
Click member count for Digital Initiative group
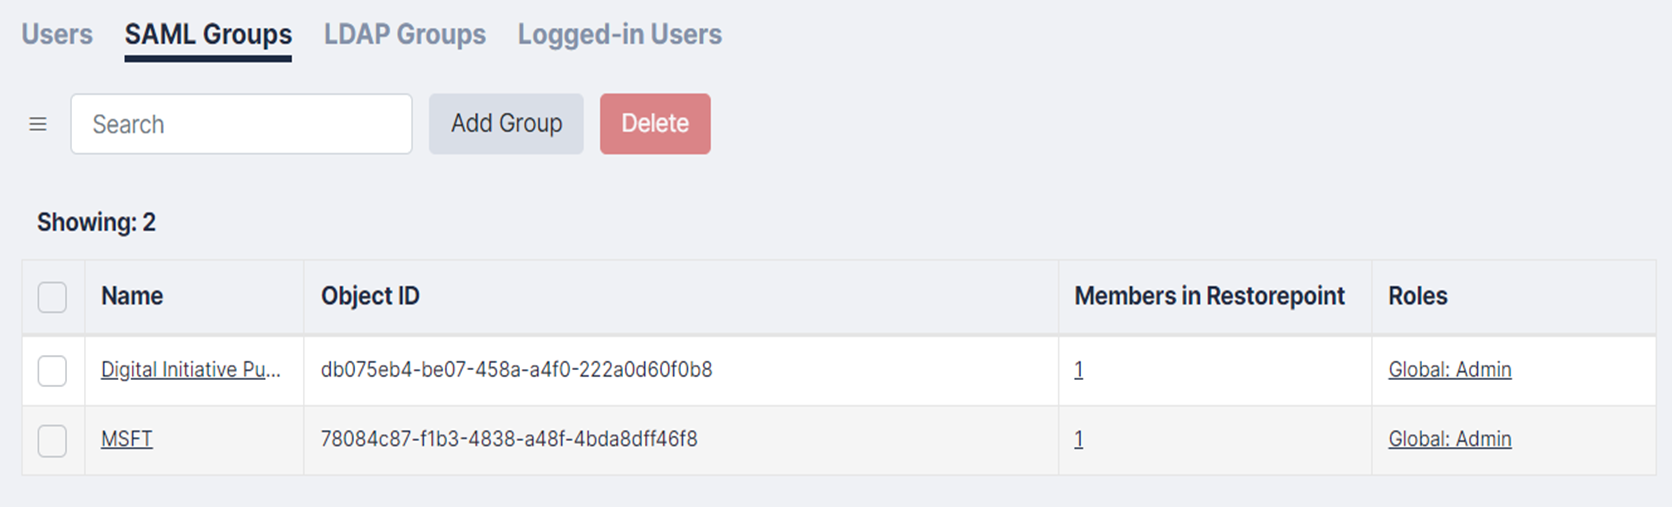(x=1078, y=370)
